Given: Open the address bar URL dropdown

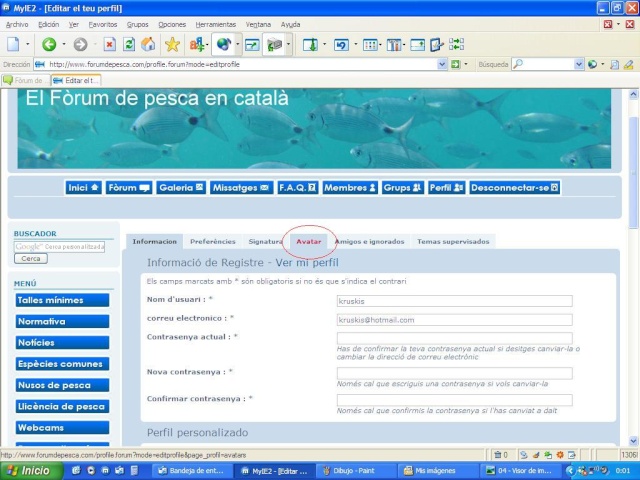Looking at the screenshot, I should click(442, 64).
